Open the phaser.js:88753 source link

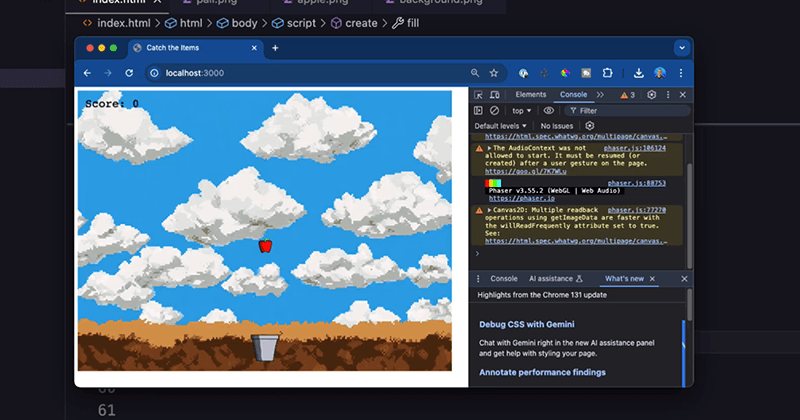(x=636, y=183)
